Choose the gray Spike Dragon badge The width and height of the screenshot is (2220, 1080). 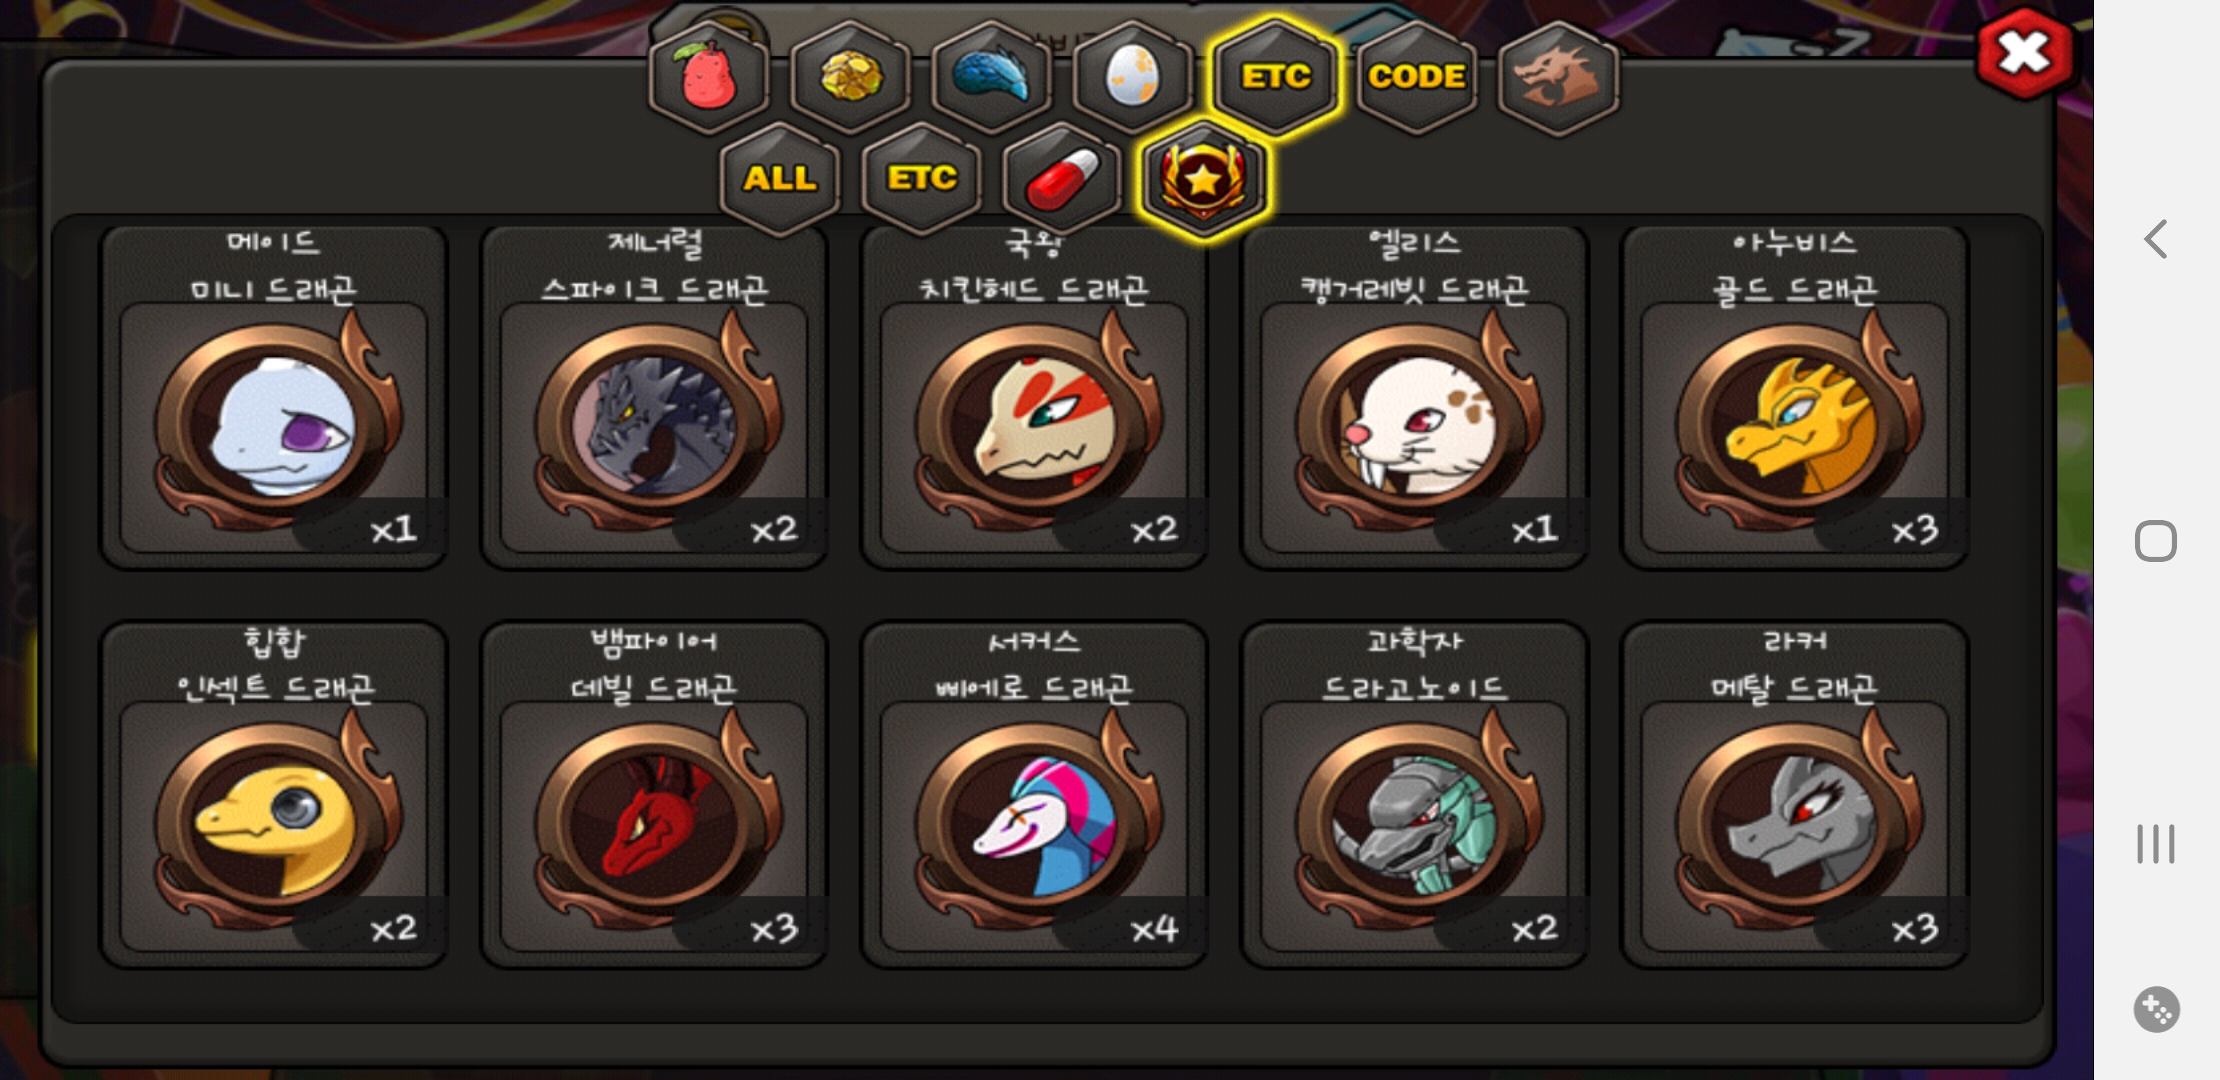(x=654, y=397)
